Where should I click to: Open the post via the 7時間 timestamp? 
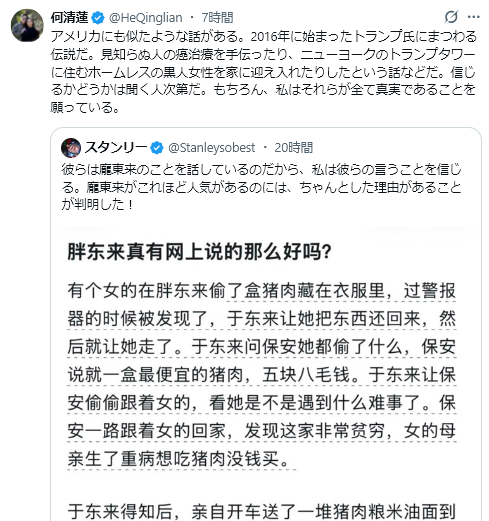point(217,18)
